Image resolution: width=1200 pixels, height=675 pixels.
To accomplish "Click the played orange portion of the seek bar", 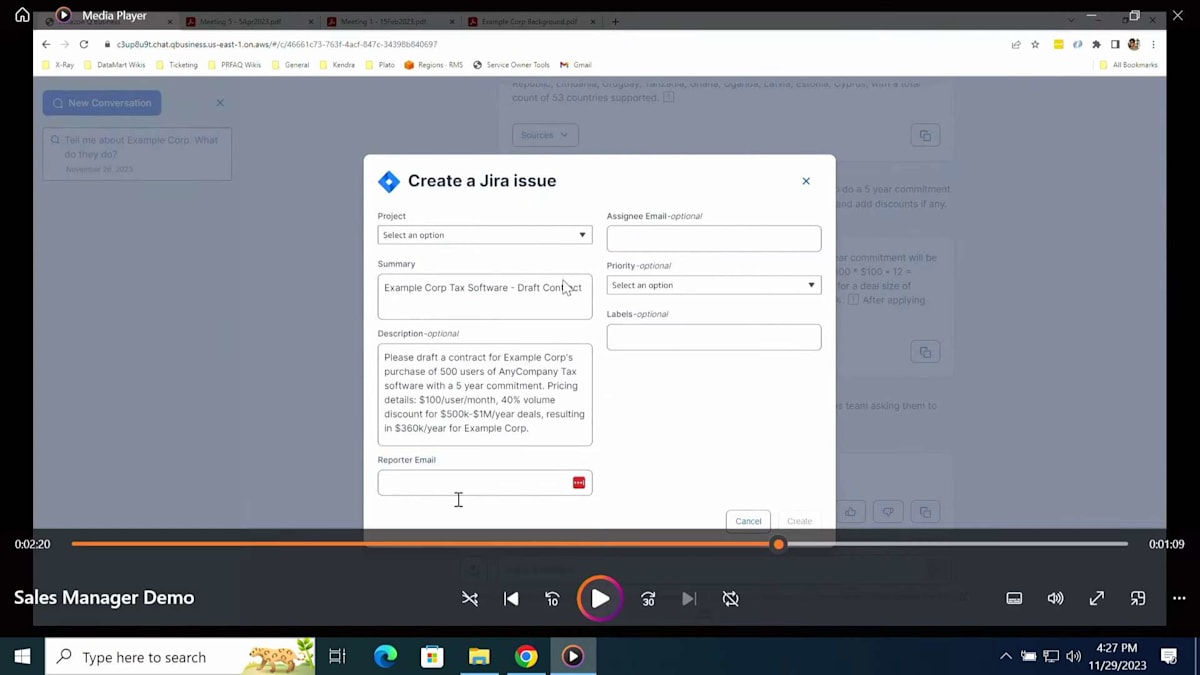I will pos(420,544).
